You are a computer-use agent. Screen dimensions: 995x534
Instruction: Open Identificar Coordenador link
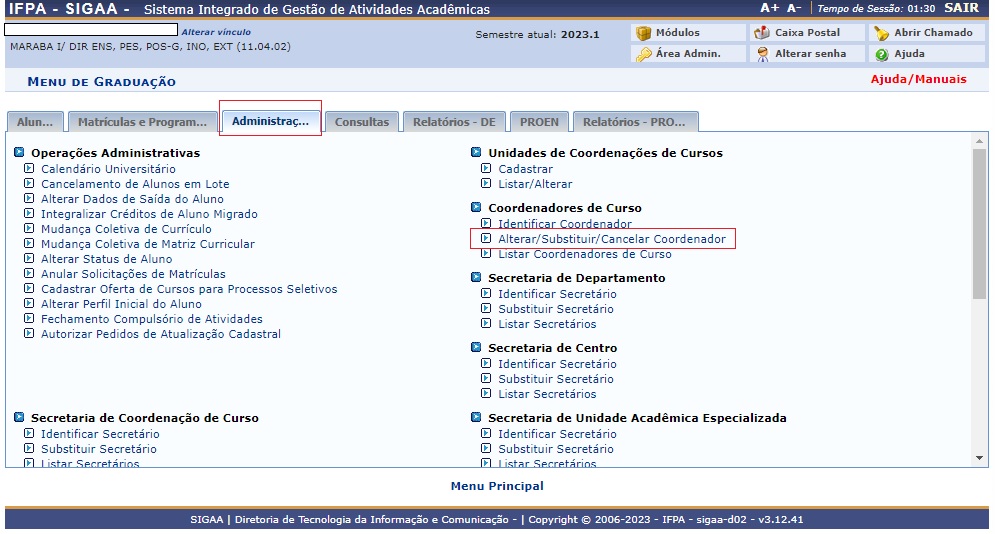565,224
